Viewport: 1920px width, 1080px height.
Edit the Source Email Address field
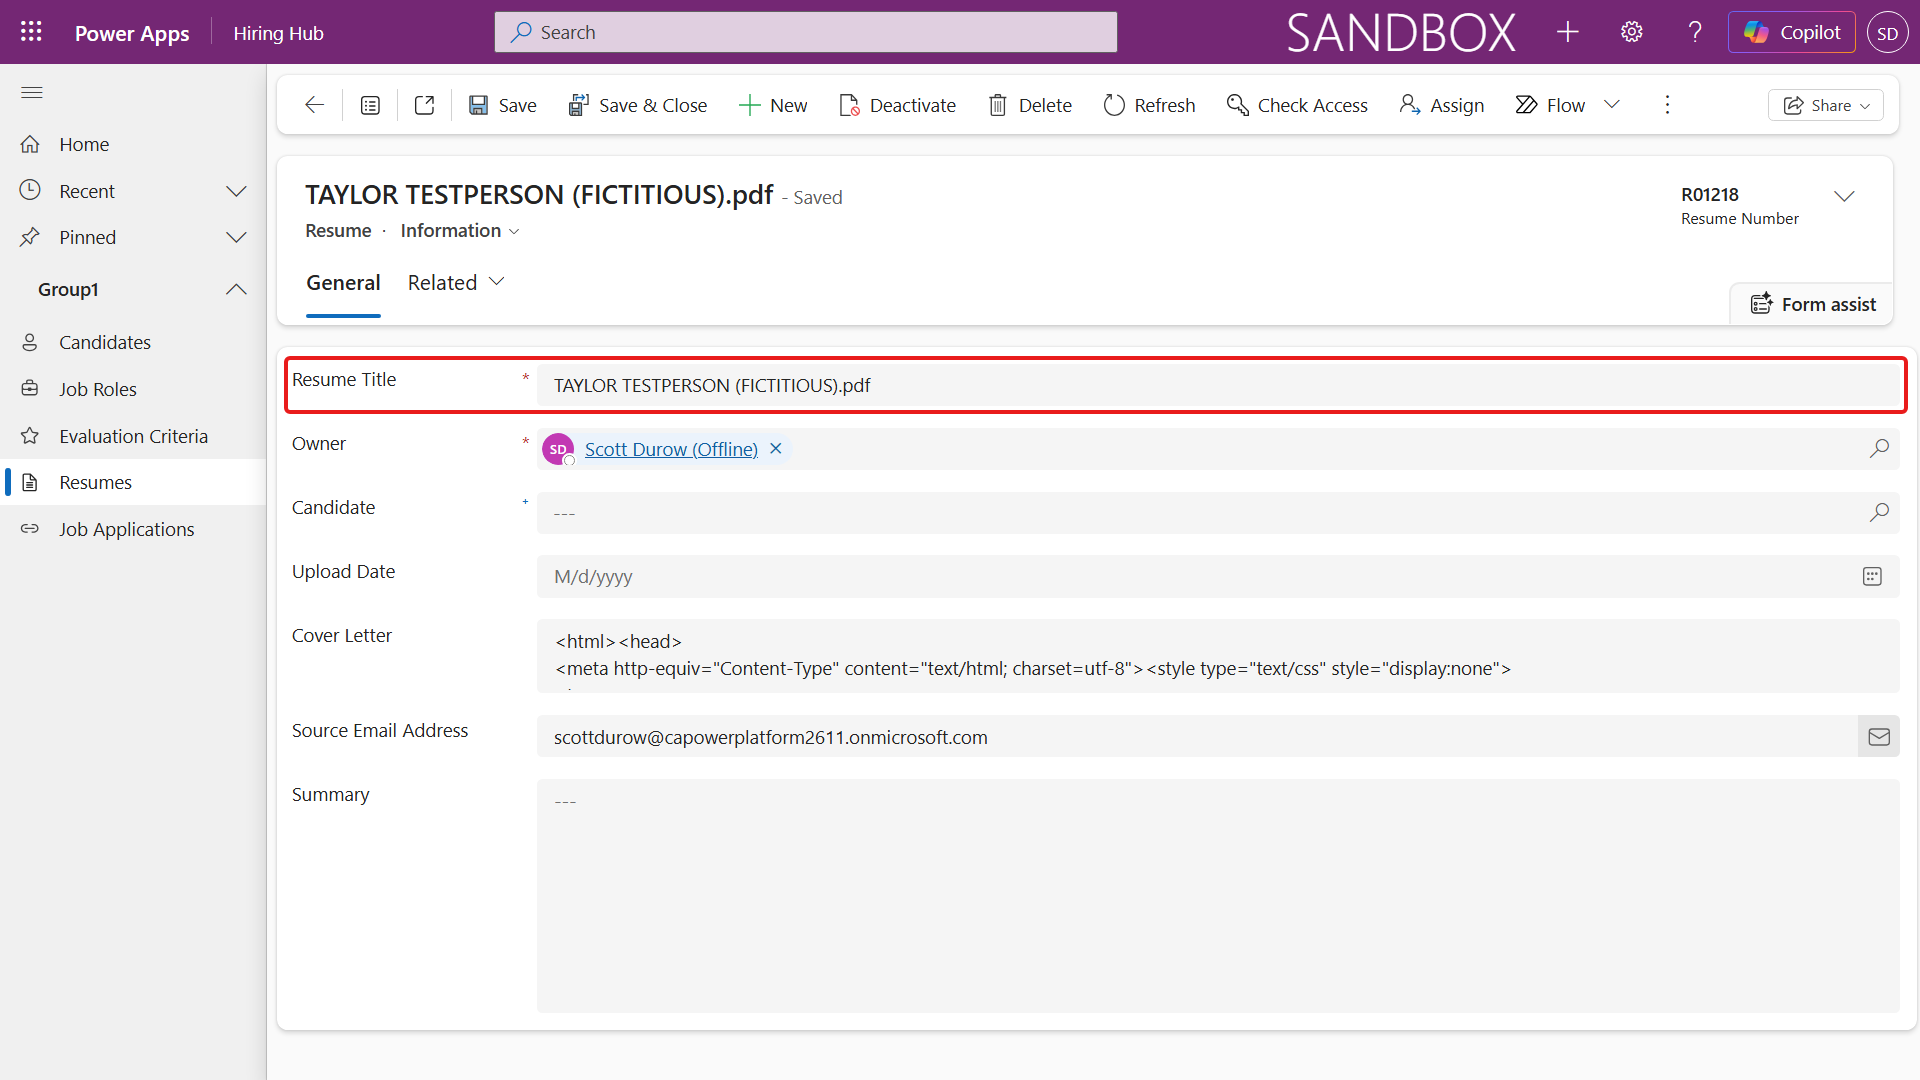point(1197,737)
